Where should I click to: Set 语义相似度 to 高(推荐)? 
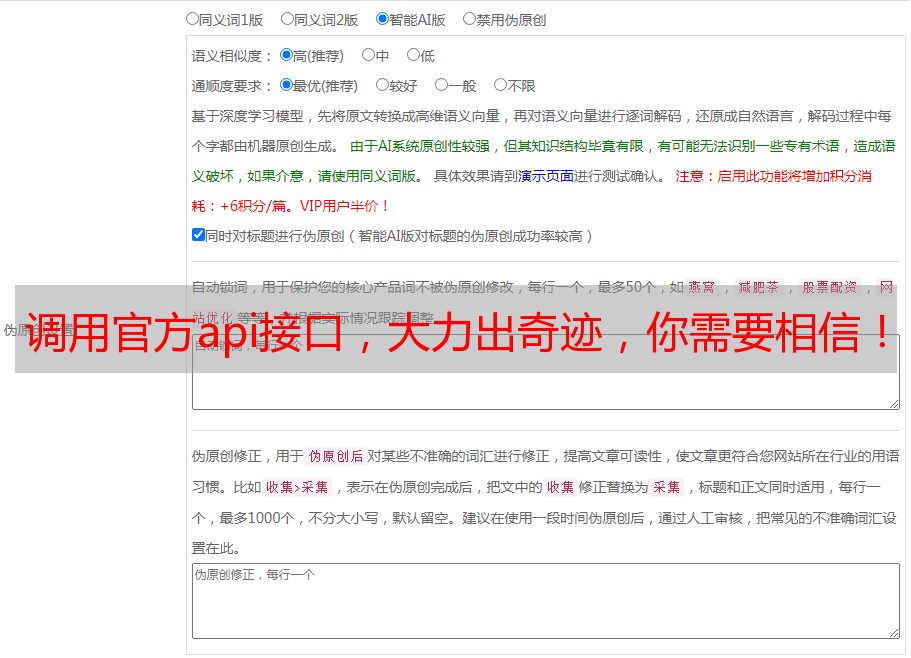(x=286, y=55)
